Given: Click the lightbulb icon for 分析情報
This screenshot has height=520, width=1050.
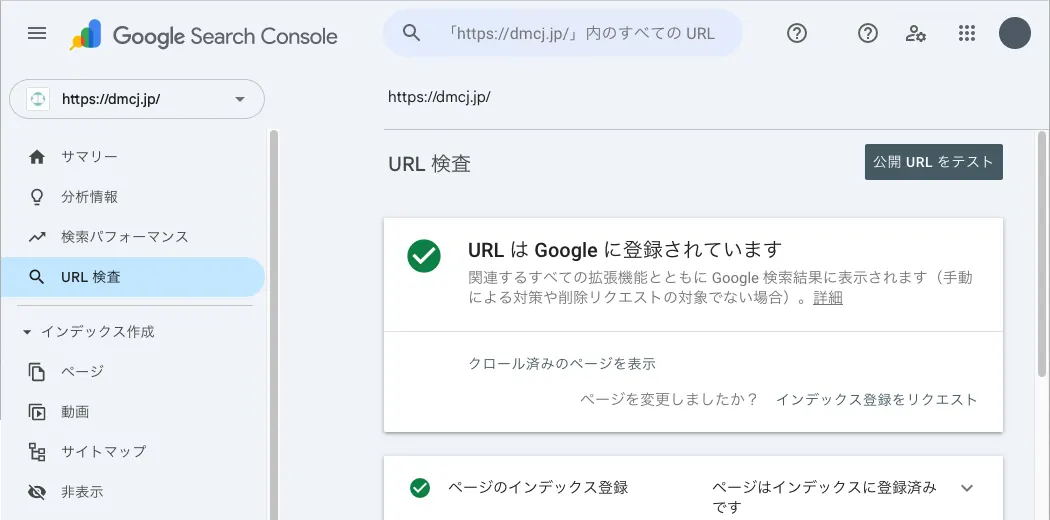Looking at the screenshot, I should (37, 197).
